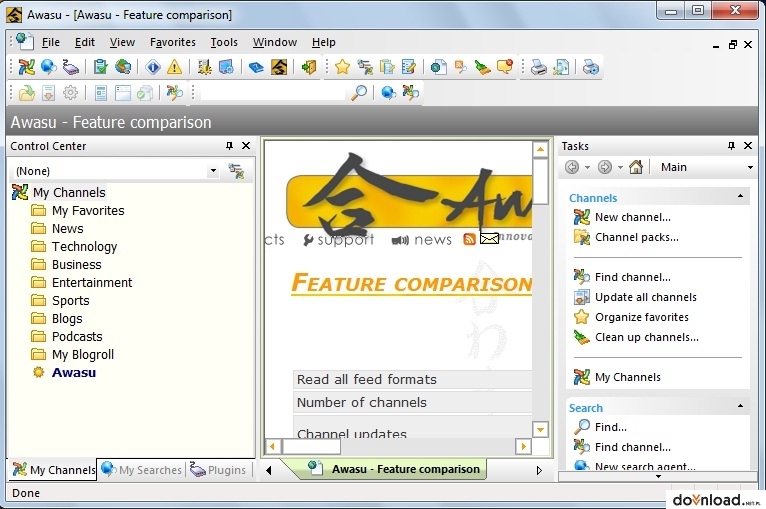The height and width of the screenshot is (509, 766).
Task: Open the Back history dropdown arrow in Tasks
Action: point(587,167)
